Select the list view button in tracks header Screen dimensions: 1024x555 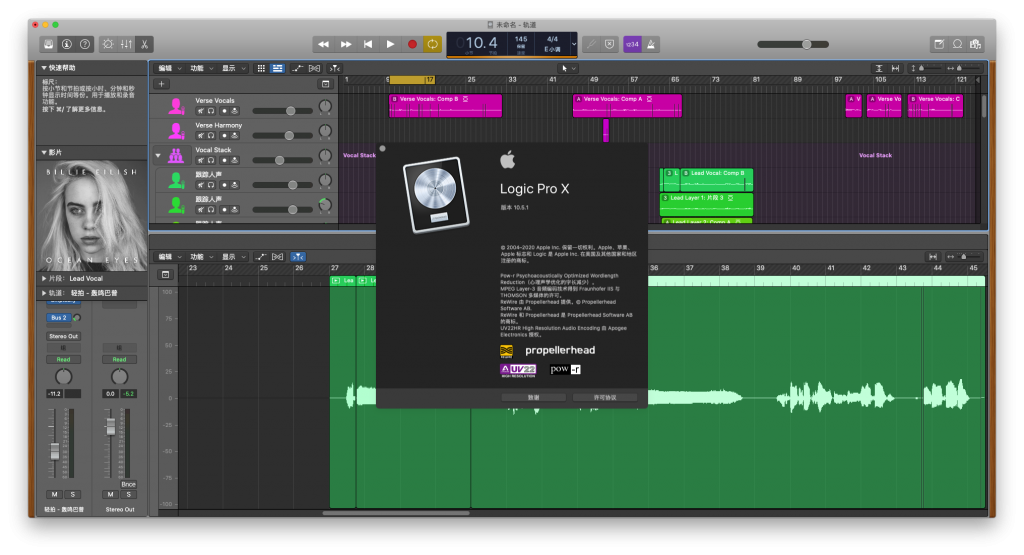278,69
